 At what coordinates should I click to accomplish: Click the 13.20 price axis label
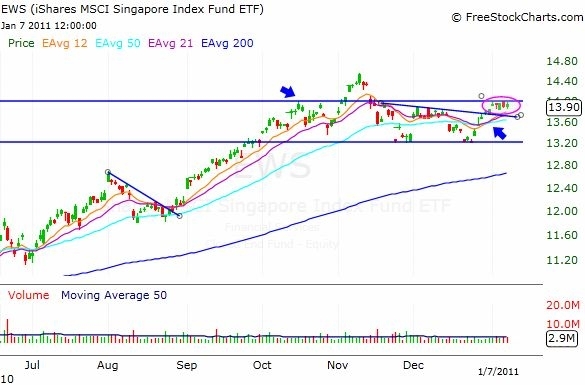pyautogui.click(x=561, y=143)
